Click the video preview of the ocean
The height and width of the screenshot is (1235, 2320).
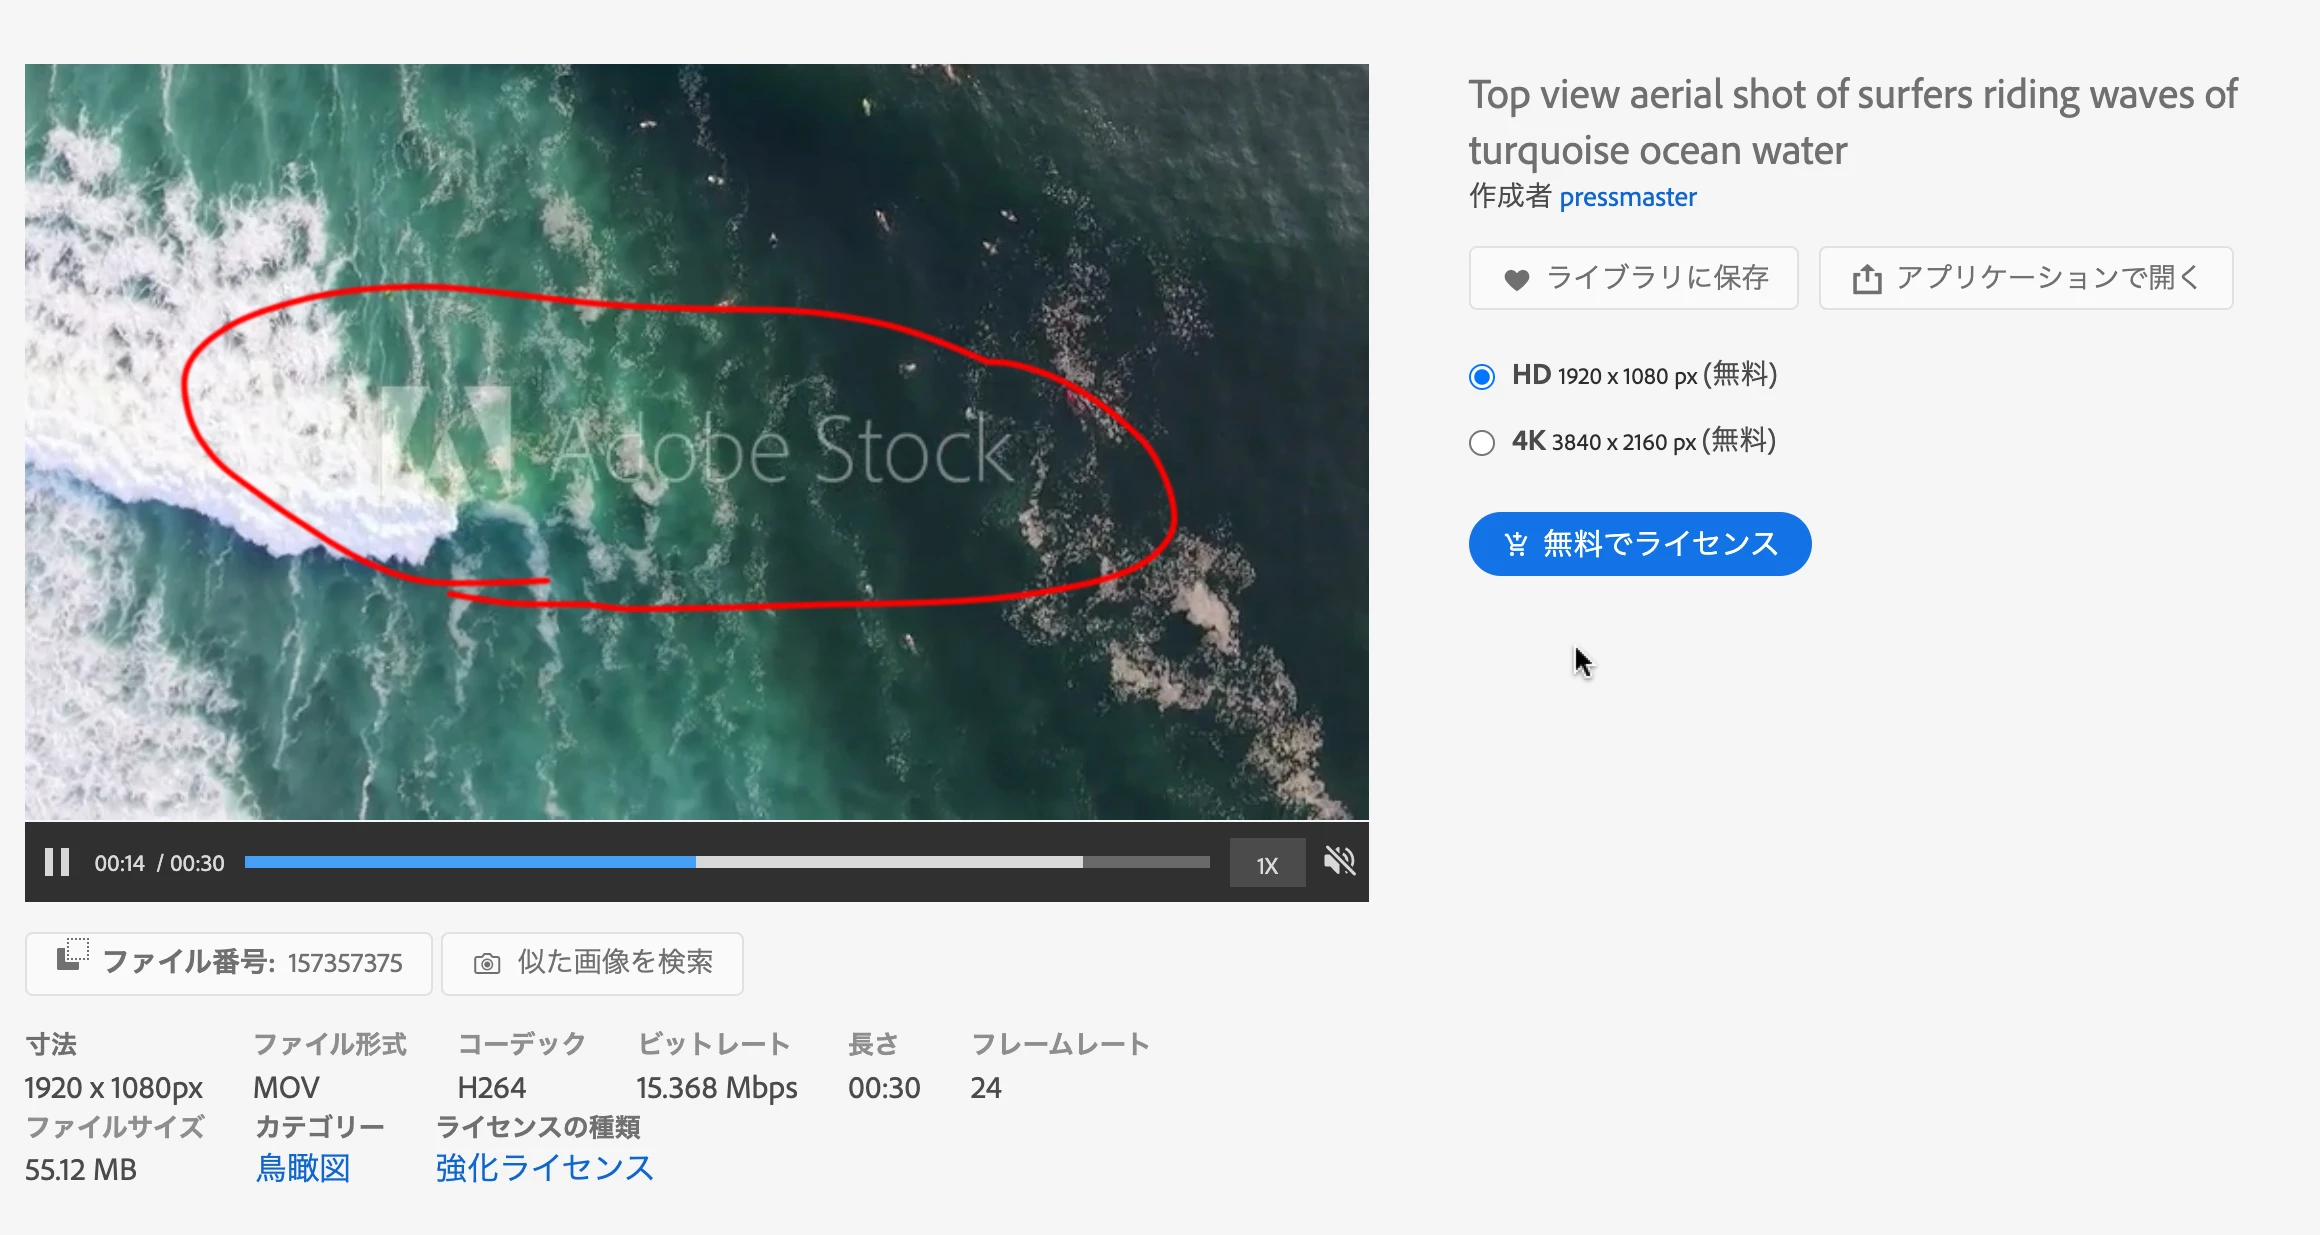click(x=696, y=442)
